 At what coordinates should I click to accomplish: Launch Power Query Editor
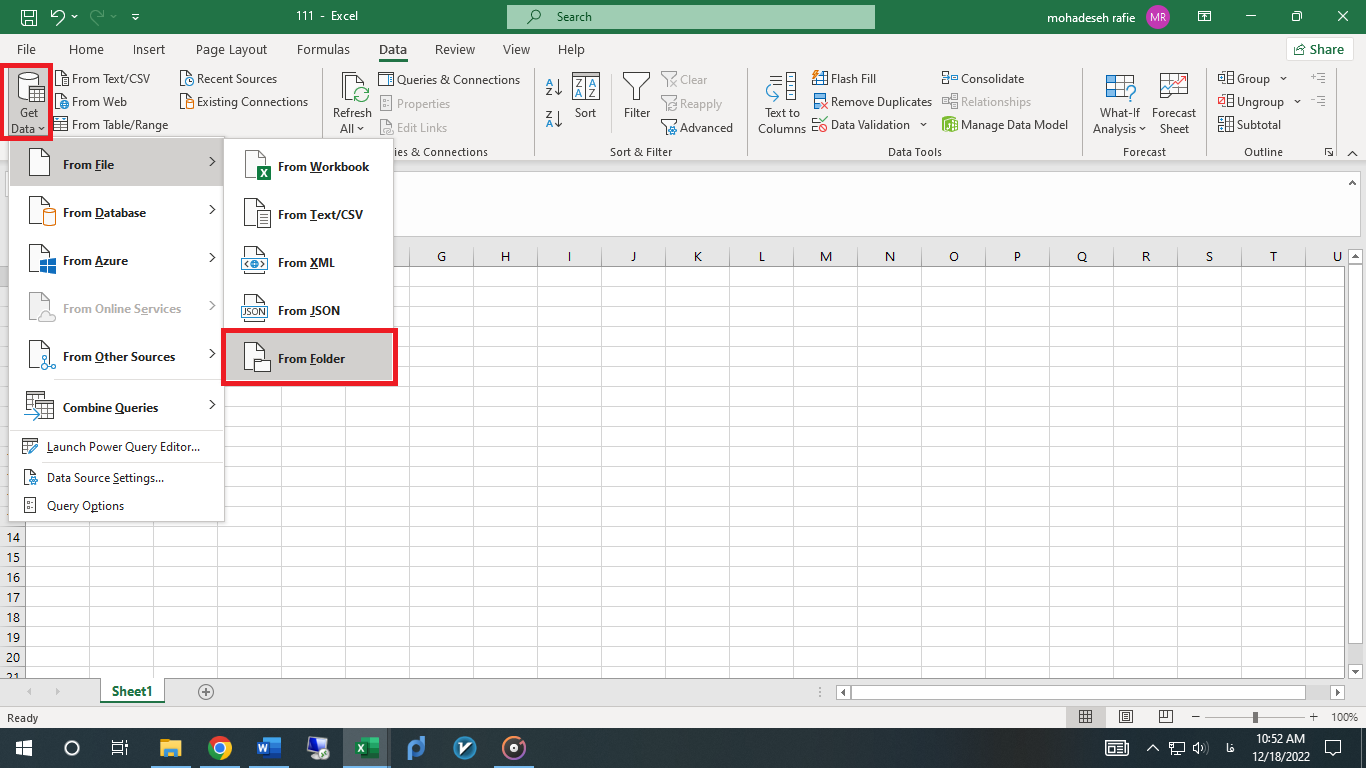[117, 447]
